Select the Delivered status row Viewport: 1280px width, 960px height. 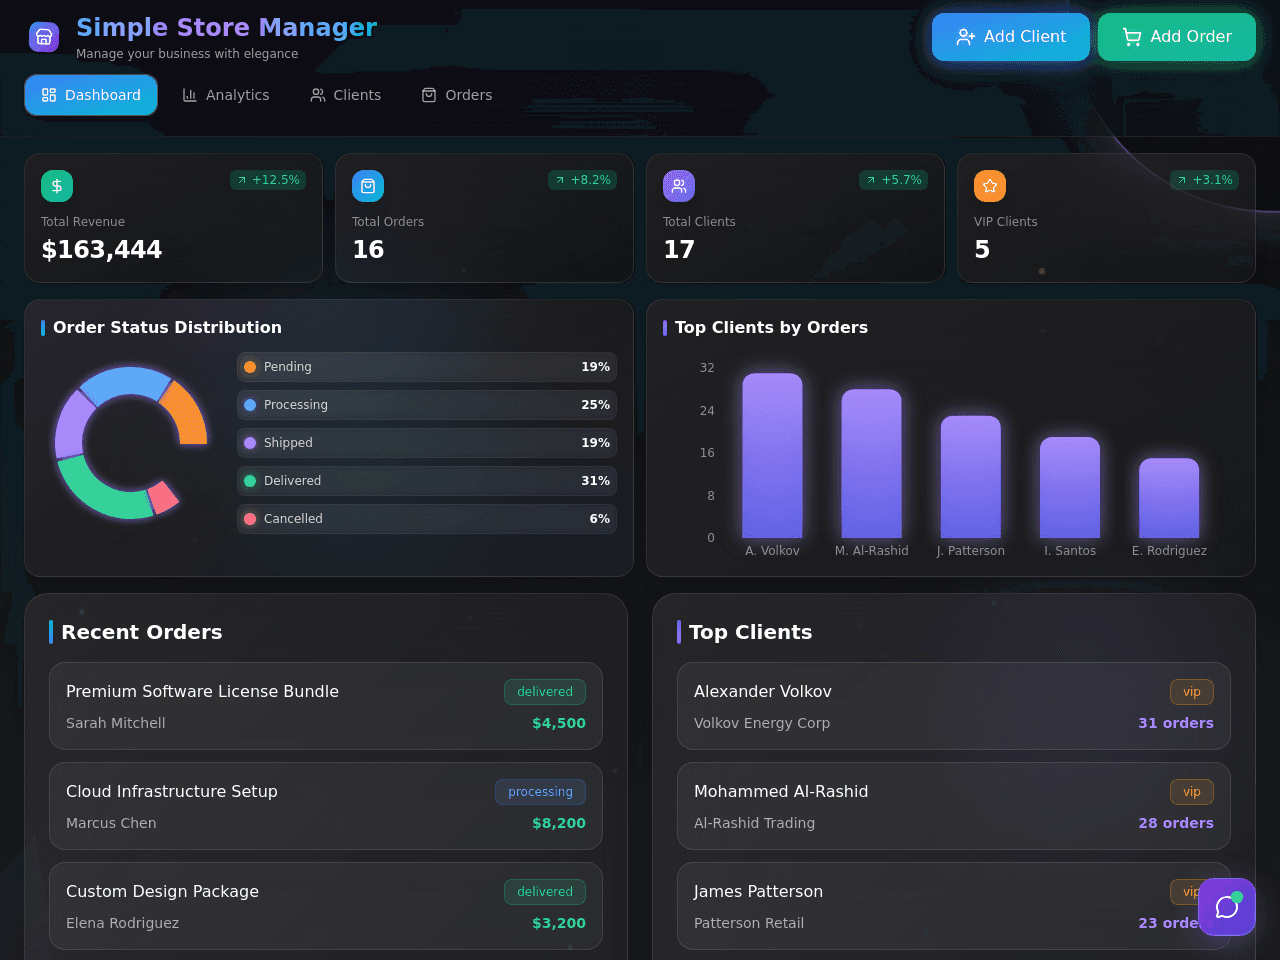click(427, 481)
